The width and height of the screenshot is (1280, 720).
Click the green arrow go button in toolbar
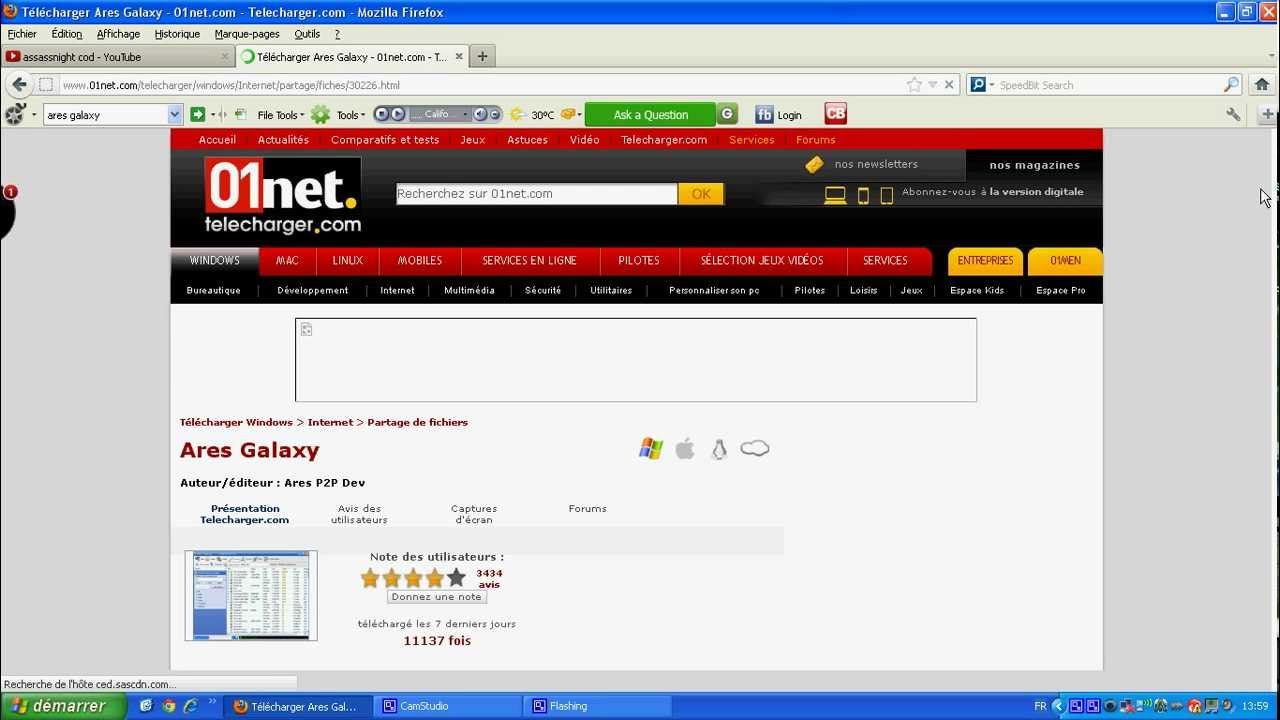[198, 115]
